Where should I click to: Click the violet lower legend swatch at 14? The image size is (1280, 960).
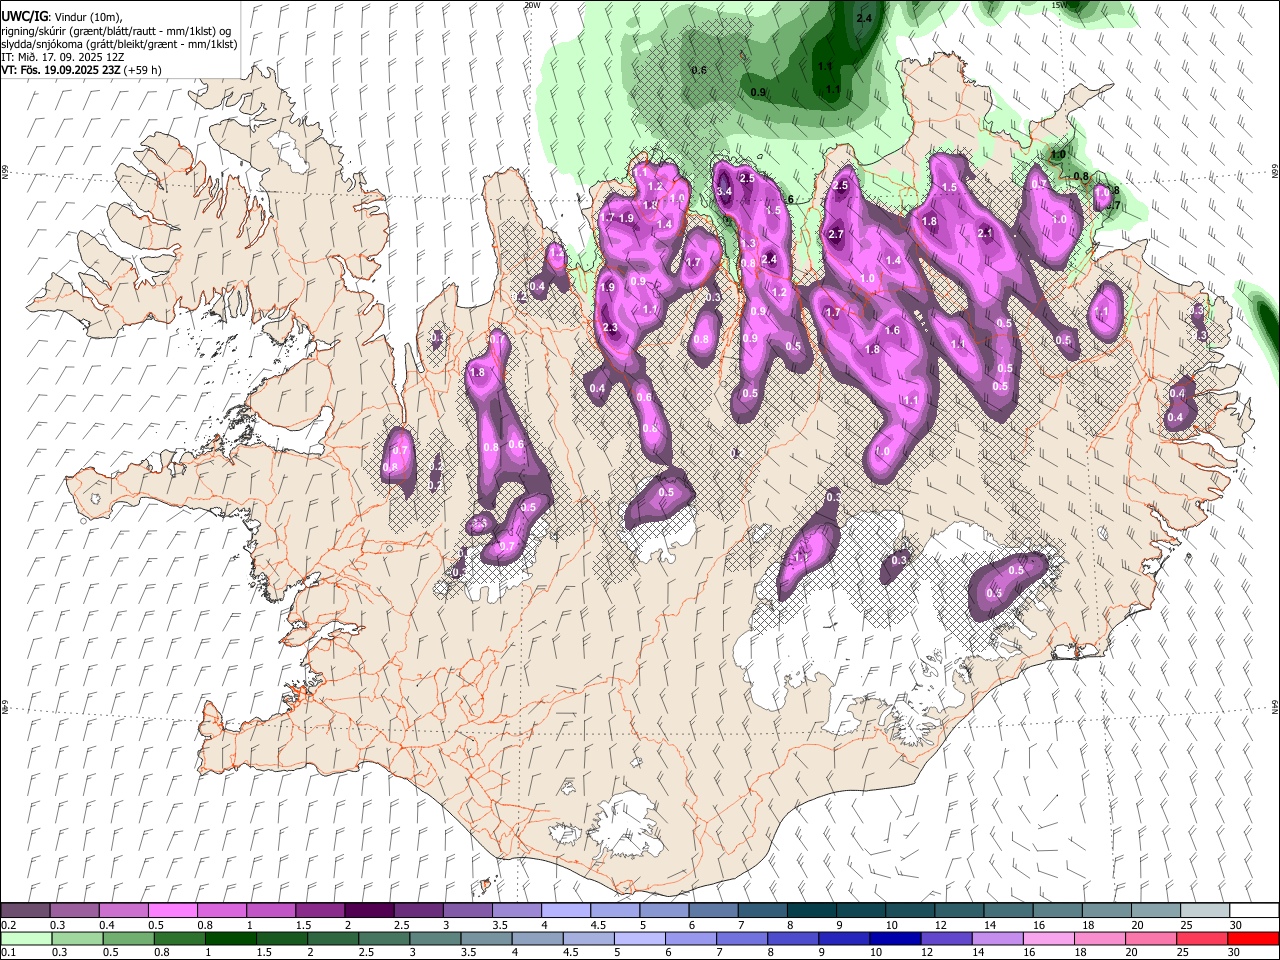click(997, 938)
